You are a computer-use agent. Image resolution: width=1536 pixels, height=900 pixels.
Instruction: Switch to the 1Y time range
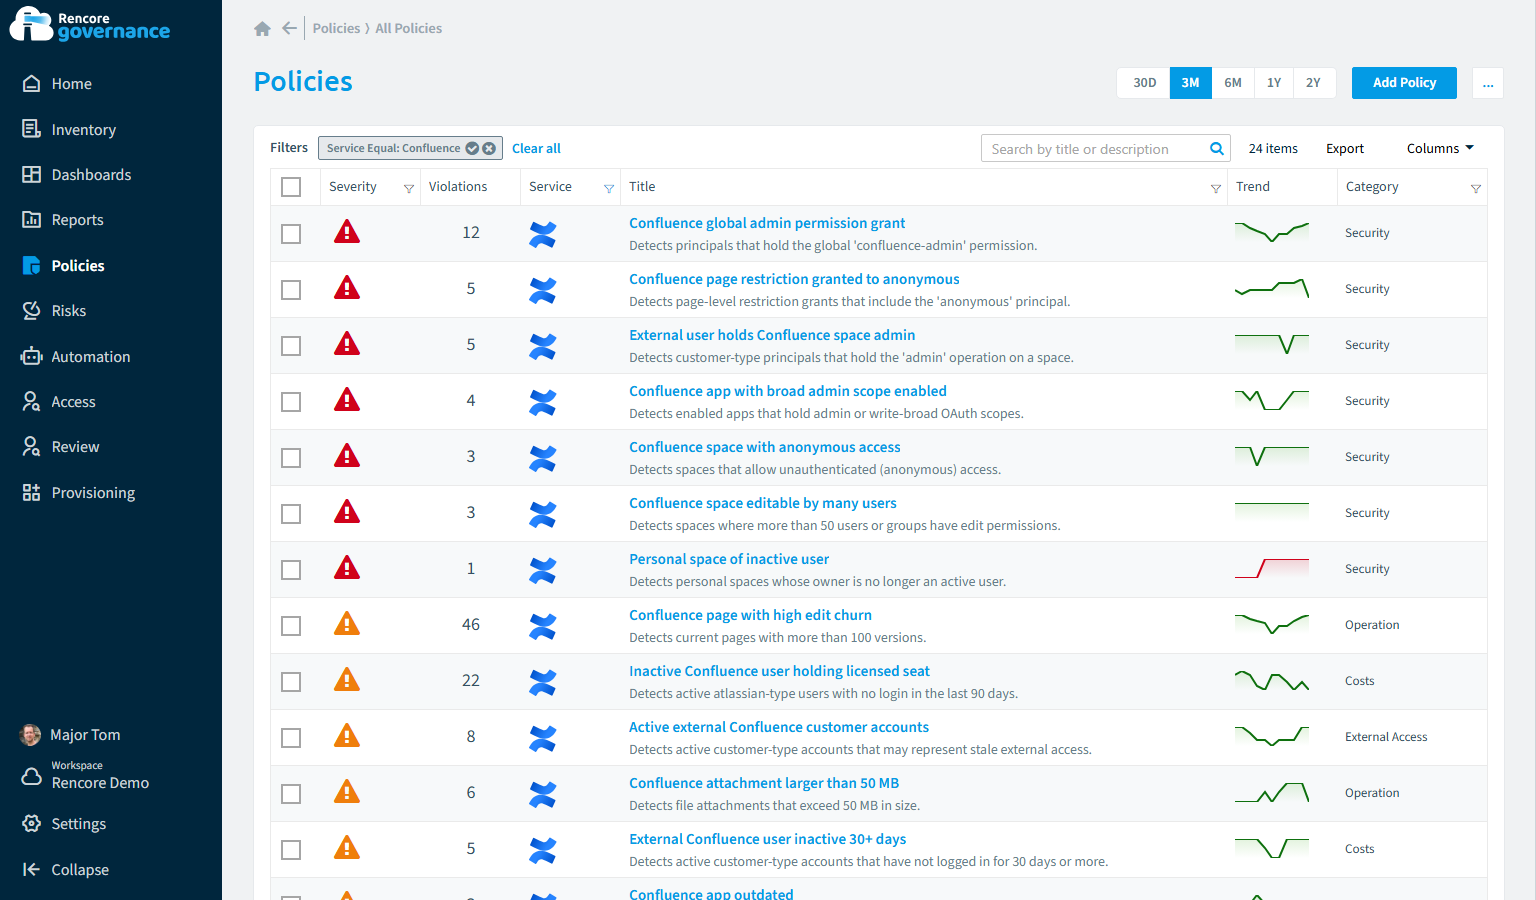pyautogui.click(x=1274, y=83)
